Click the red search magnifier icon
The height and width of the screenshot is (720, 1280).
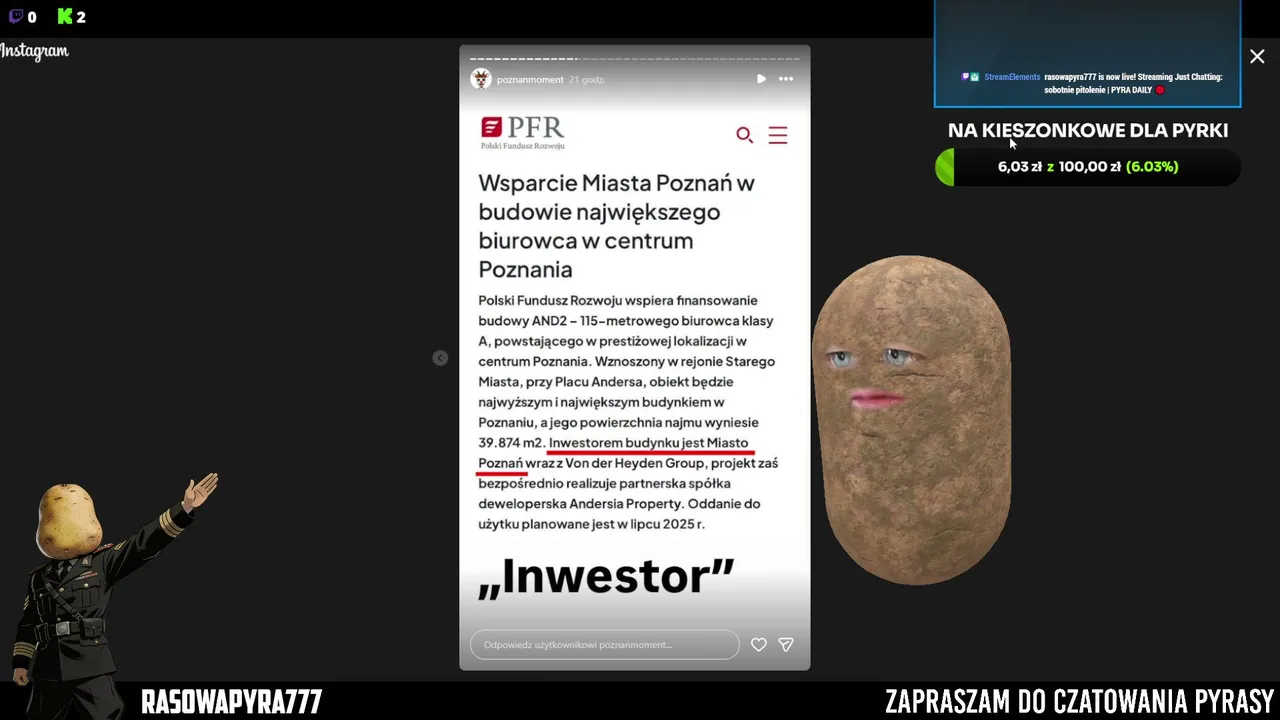point(744,135)
